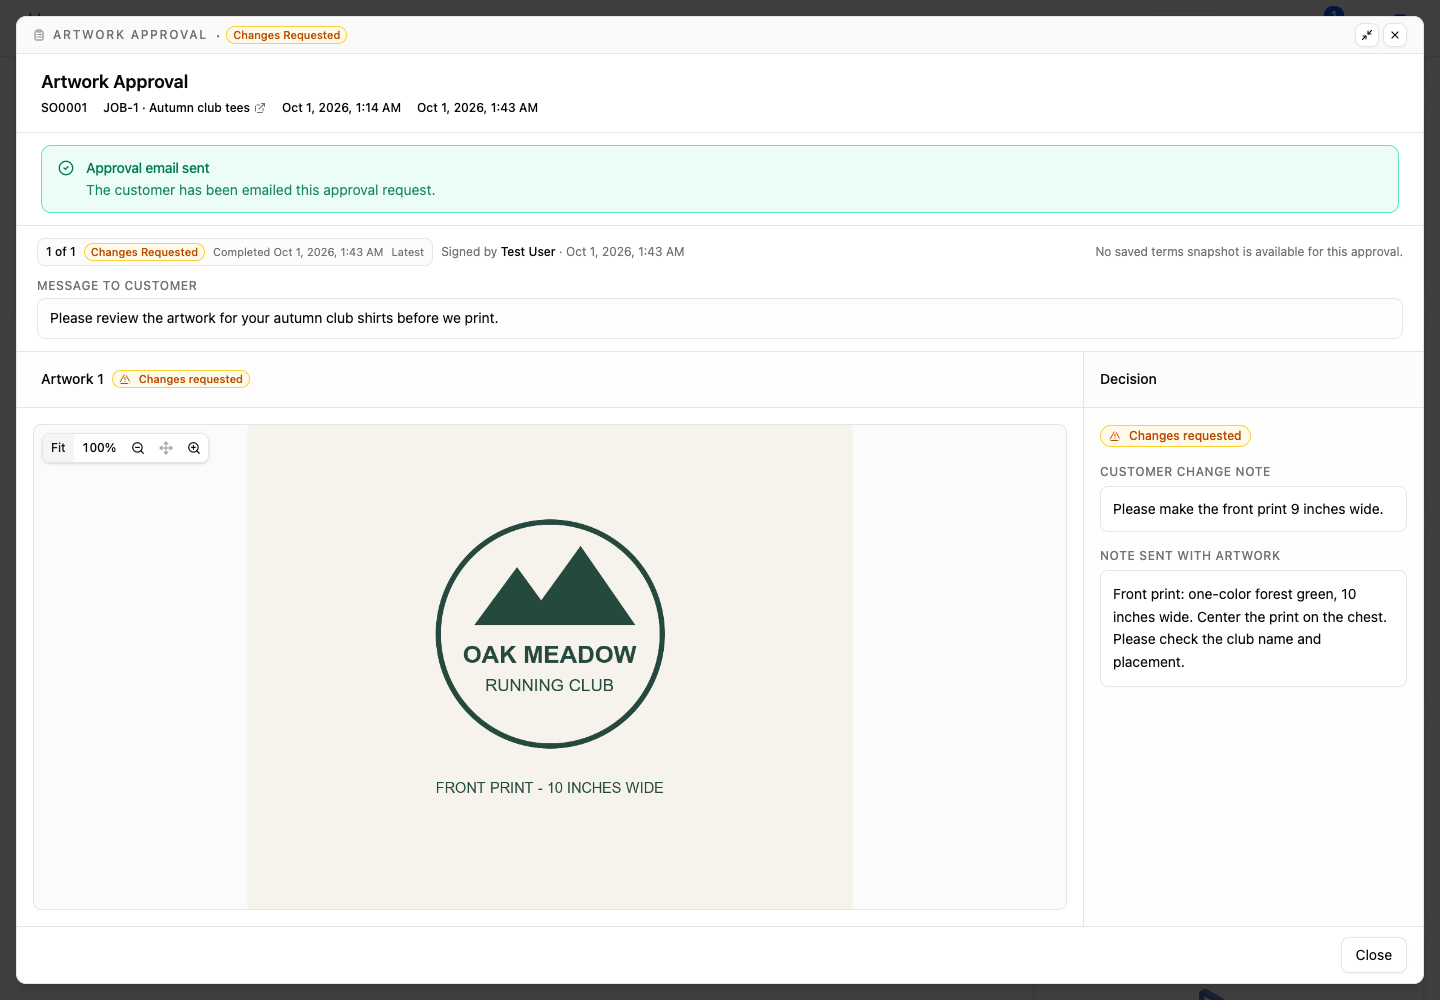Click the 'Completed Oct 1, 2026, 1:43 AM' text
The height and width of the screenshot is (1000, 1440).
click(x=298, y=252)
